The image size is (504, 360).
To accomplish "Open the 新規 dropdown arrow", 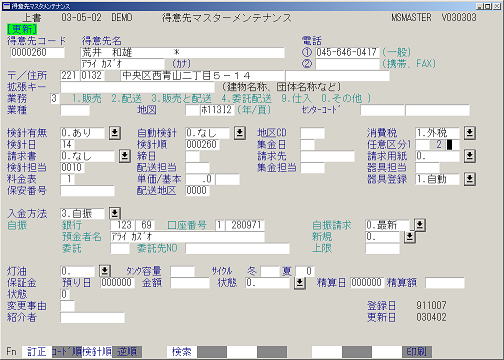I will (x=409, y=237).
